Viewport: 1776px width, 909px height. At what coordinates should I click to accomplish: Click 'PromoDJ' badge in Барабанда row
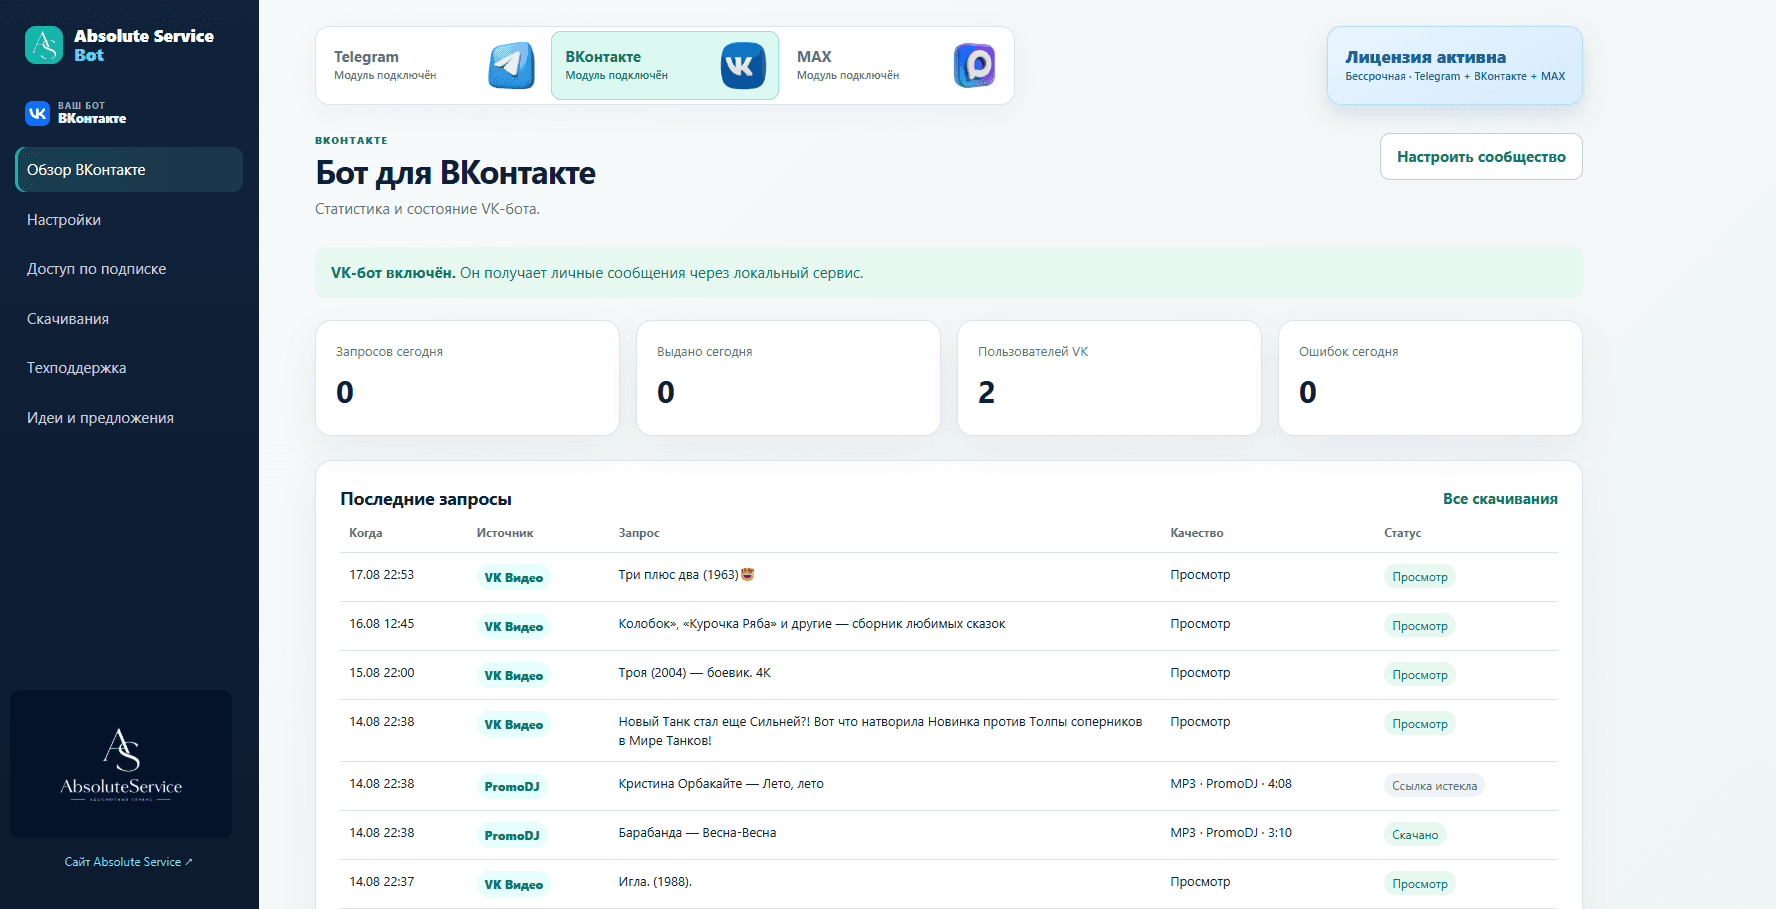512,836
